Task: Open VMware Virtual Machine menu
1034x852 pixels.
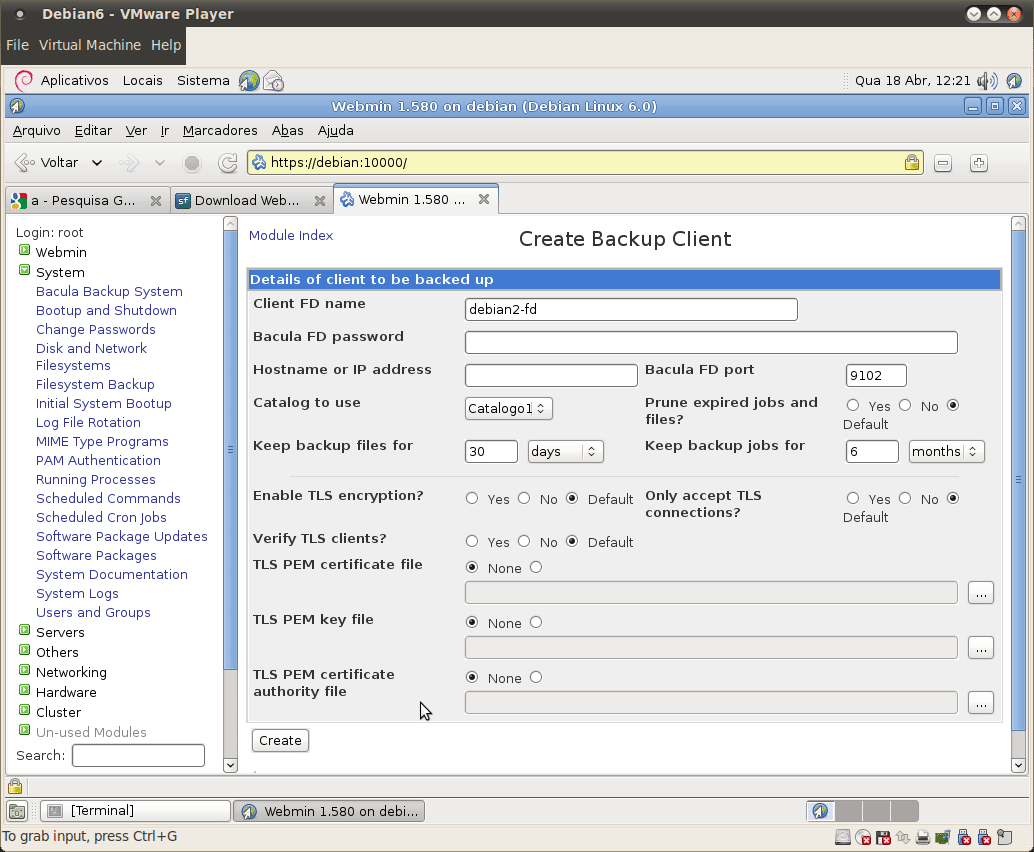Action: click(90, 45)
